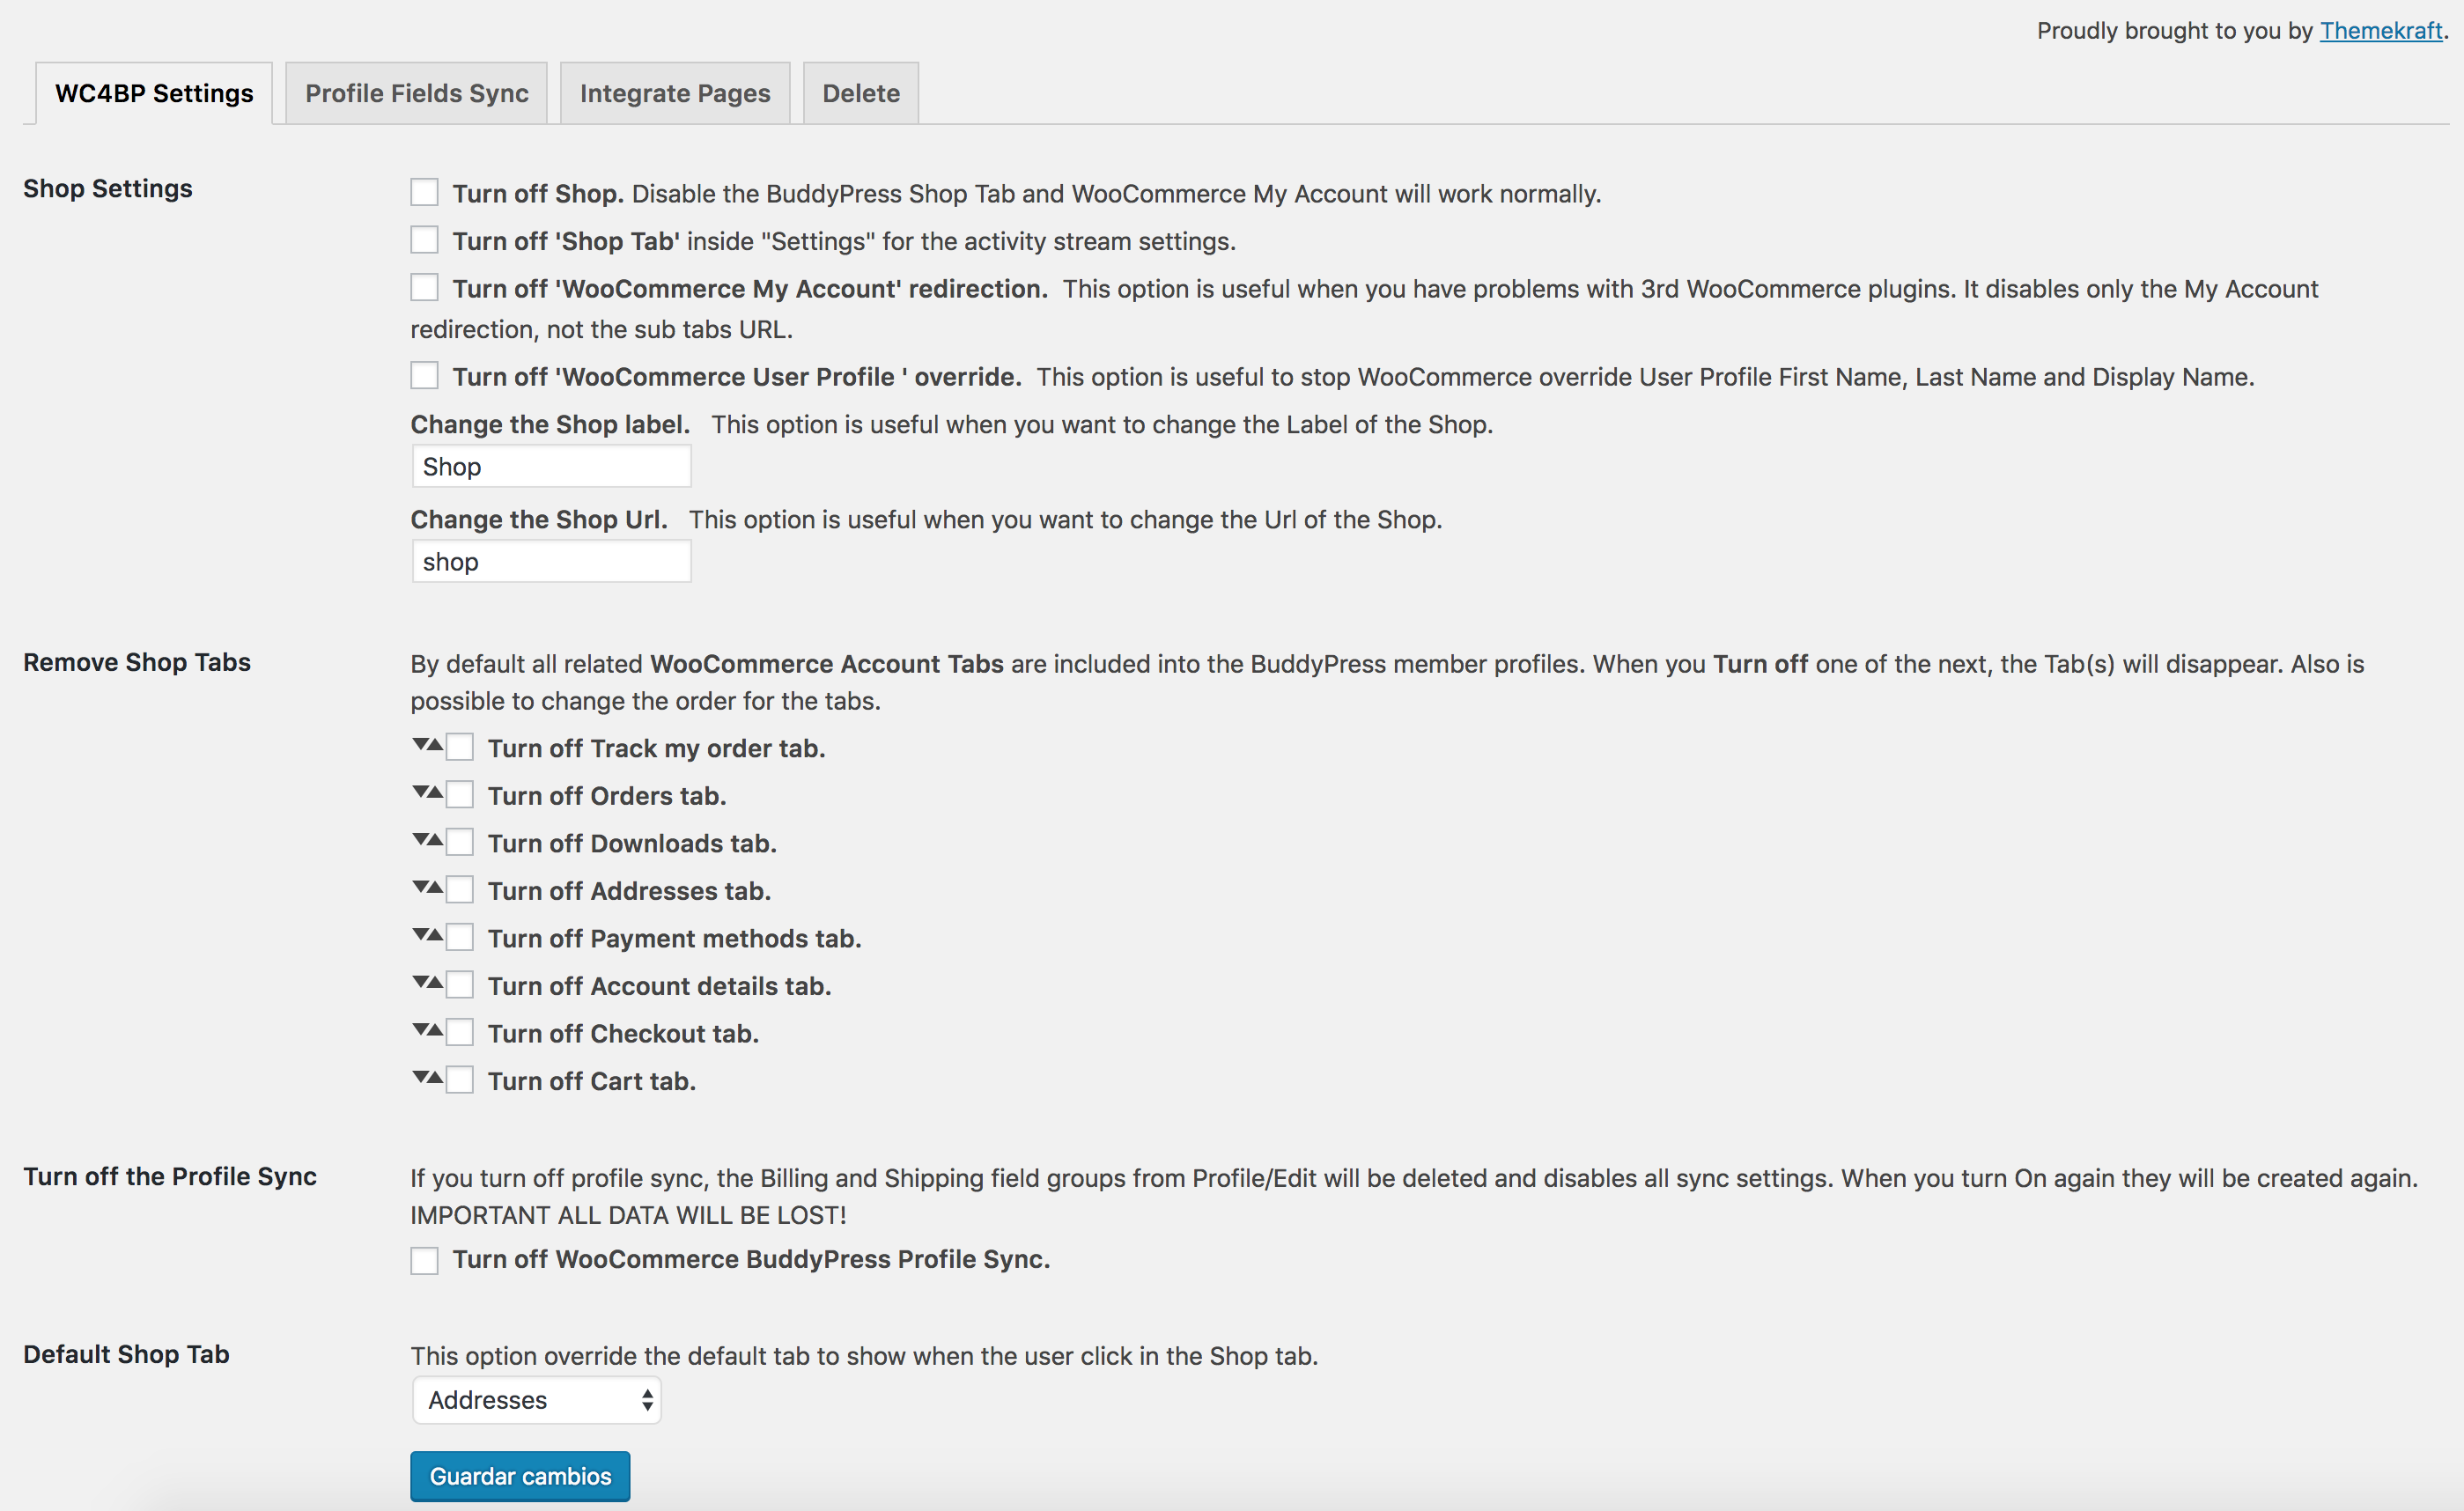
Task: Follow the Themekraft link
Action: [2380, 31]
